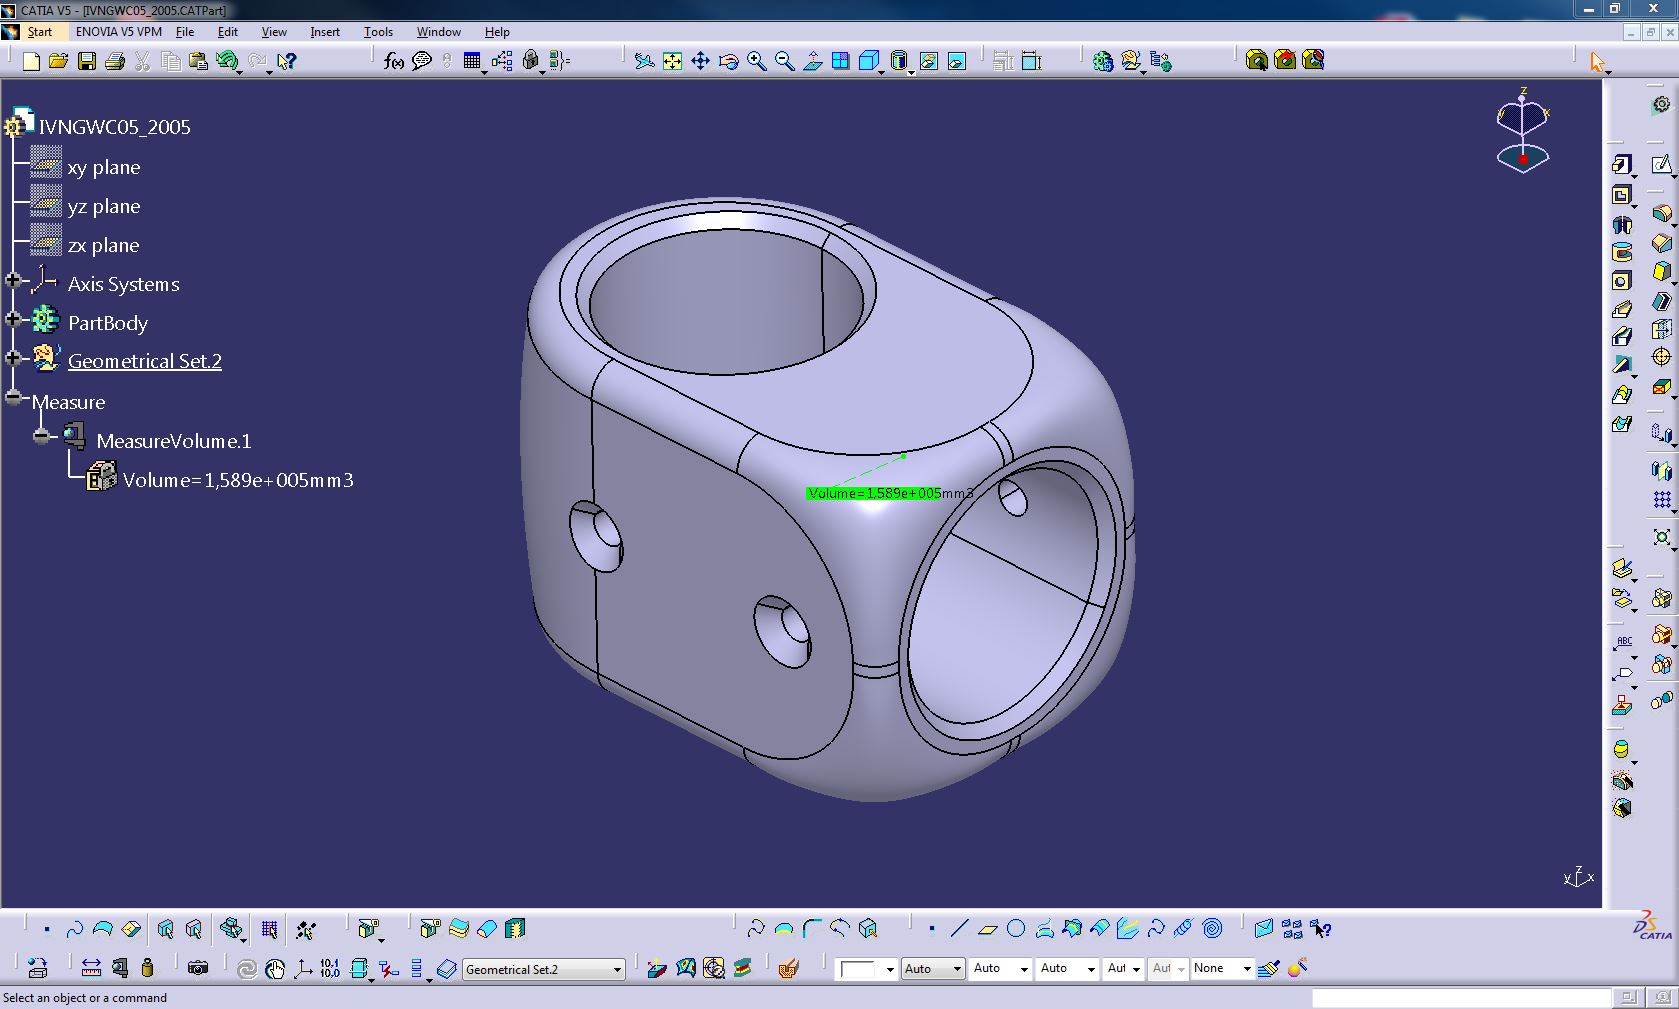Click the Fly Mode airplane icon
Image resolution: width=1679 pixels, height=1009 pixels.
[x=644, y=62]
